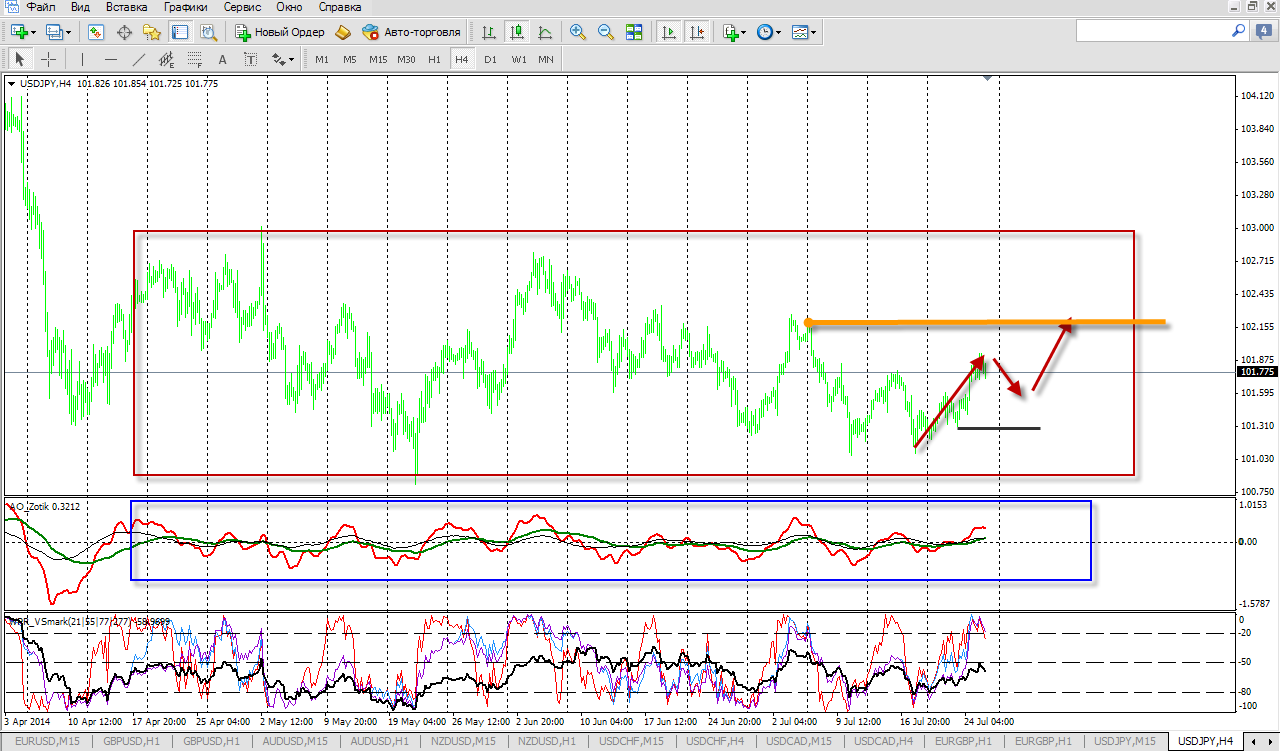
Task: Switch timeframe to D1
Action: 490,59
